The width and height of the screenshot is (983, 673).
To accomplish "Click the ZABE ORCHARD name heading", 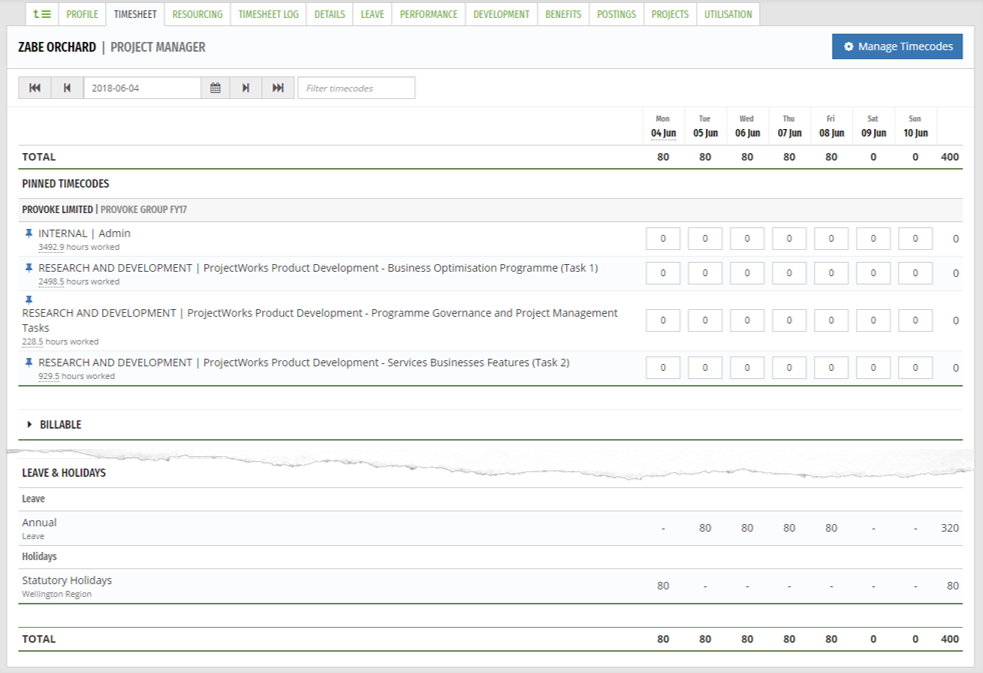I will pyautogui.click(x=57, y=47).
